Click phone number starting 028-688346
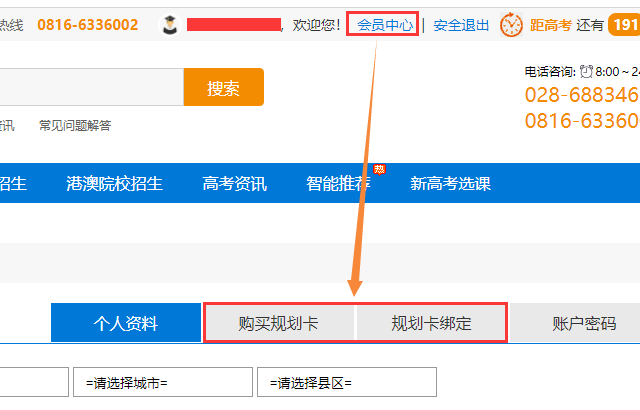640x410 pixels. 582,95
